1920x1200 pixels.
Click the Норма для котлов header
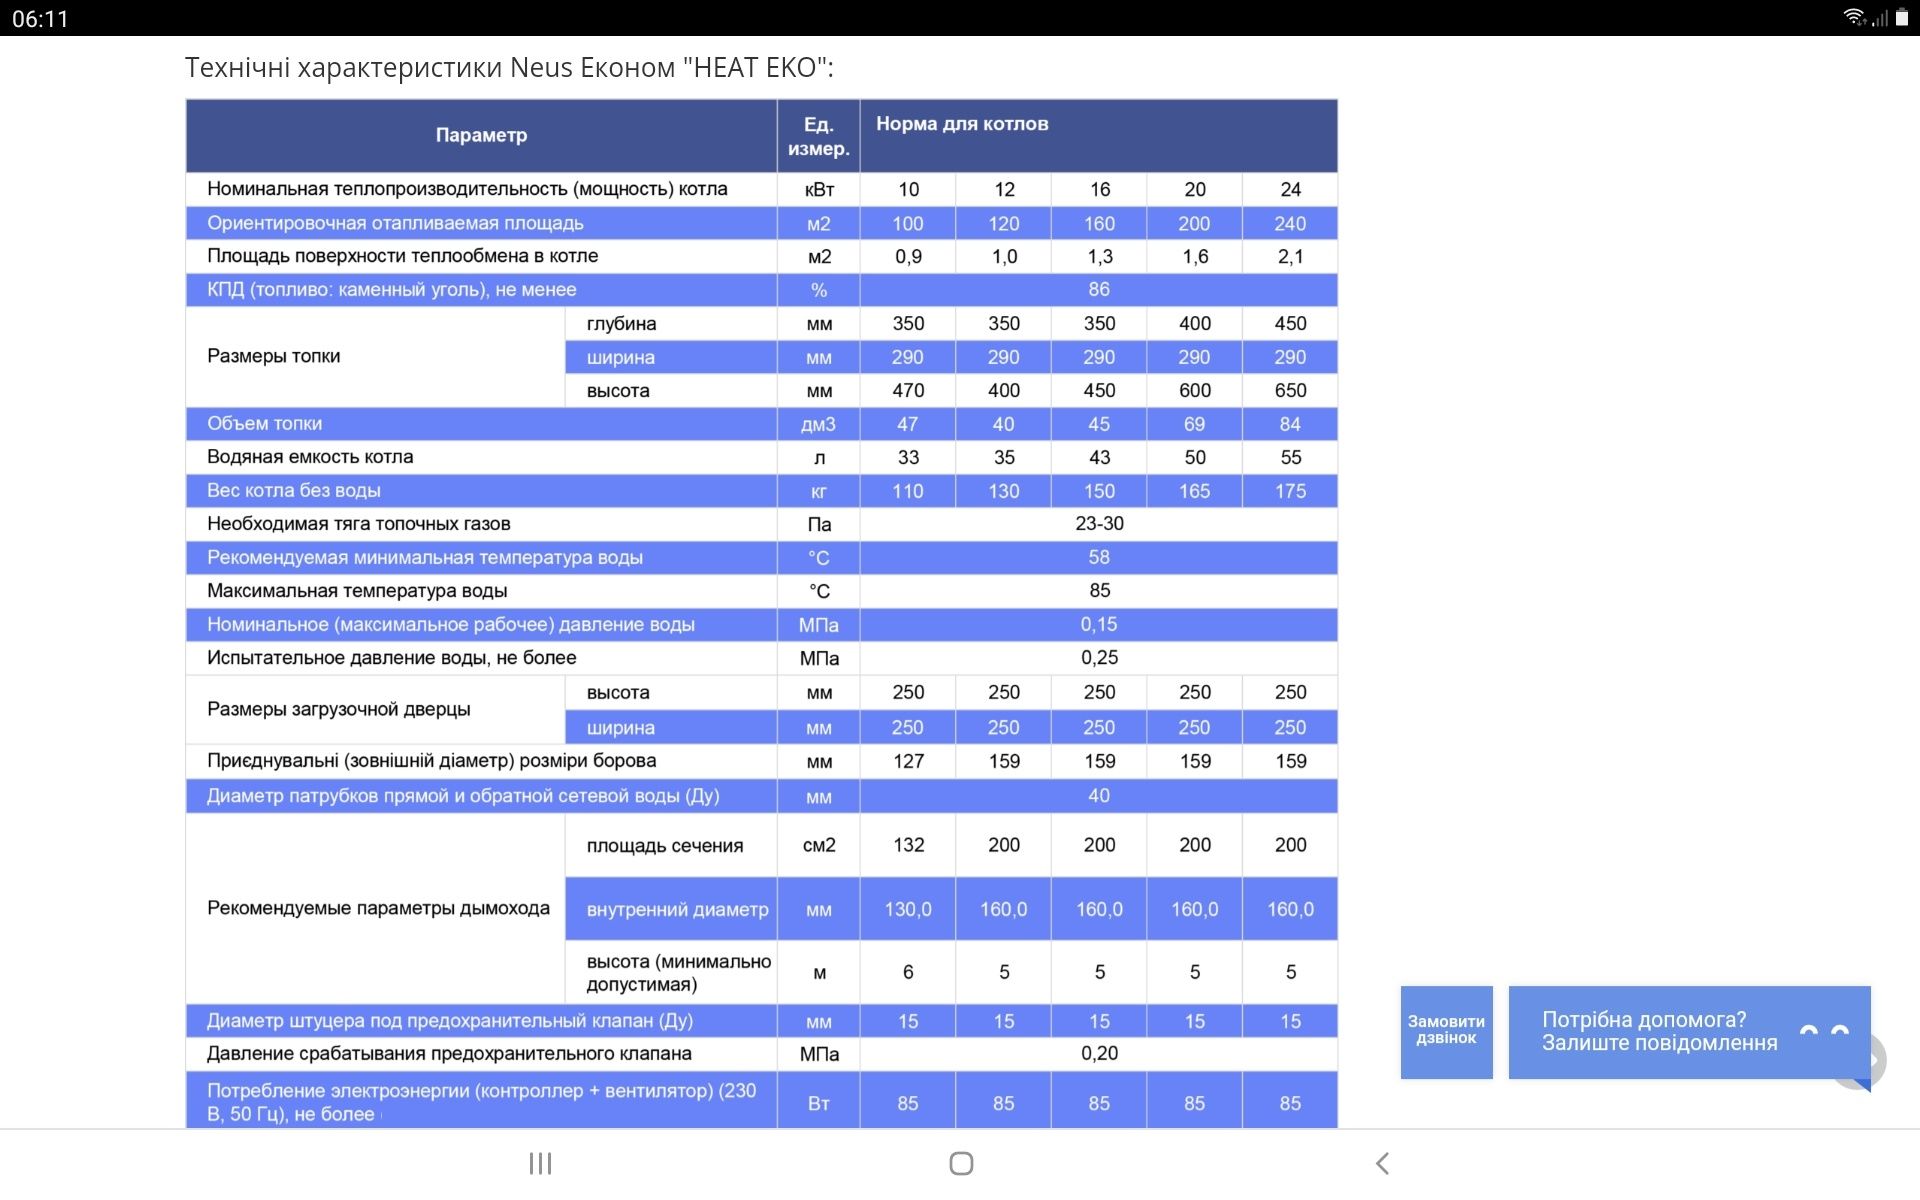coord(962,124)
